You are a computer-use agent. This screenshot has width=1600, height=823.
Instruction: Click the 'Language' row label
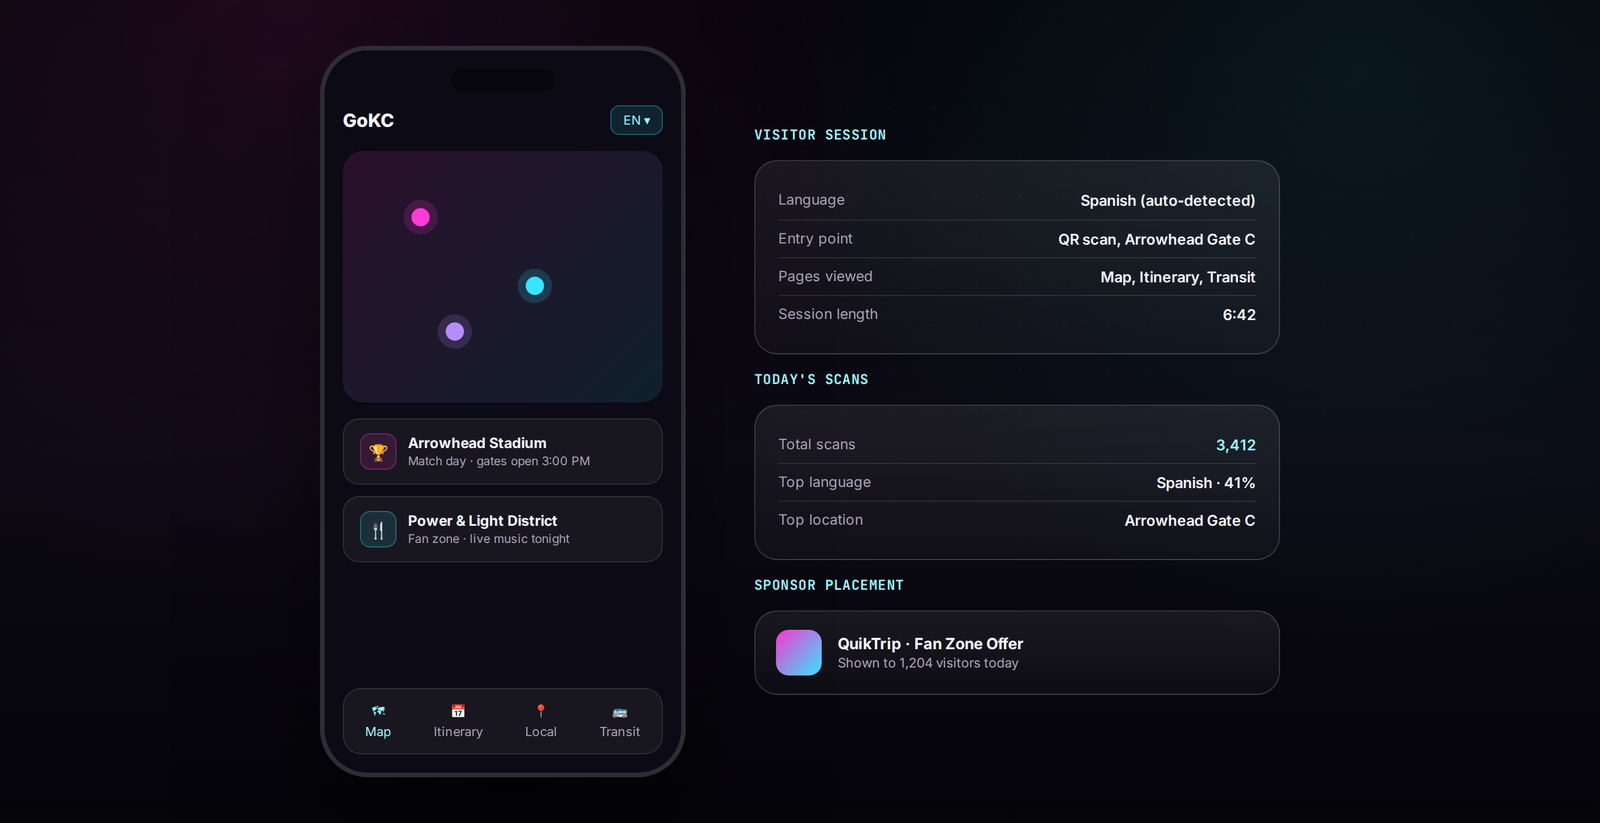point(811,200)
